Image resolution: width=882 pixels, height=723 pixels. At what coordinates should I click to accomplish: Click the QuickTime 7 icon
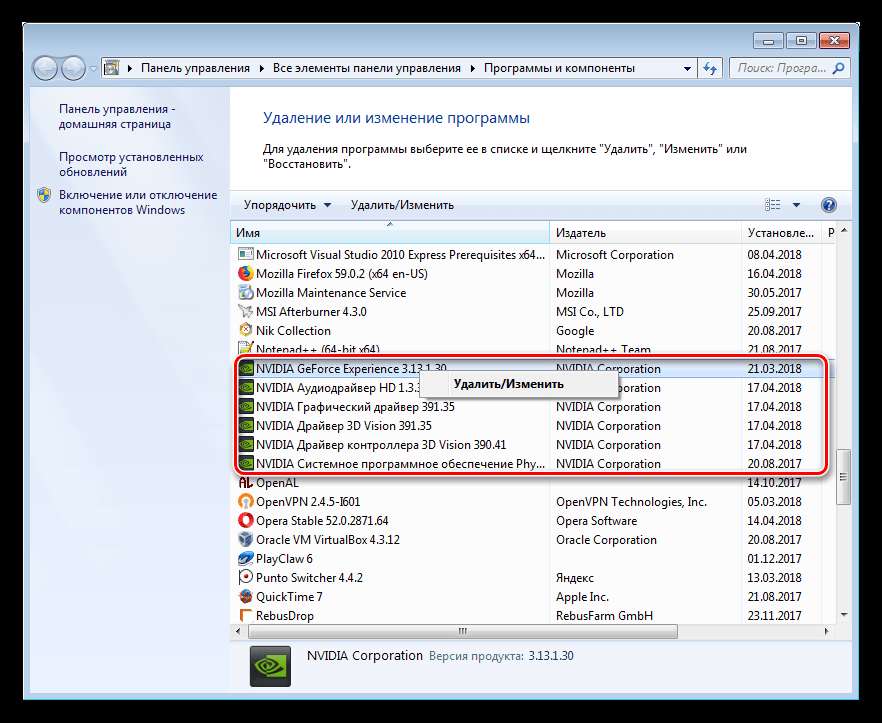pos(246,596)
